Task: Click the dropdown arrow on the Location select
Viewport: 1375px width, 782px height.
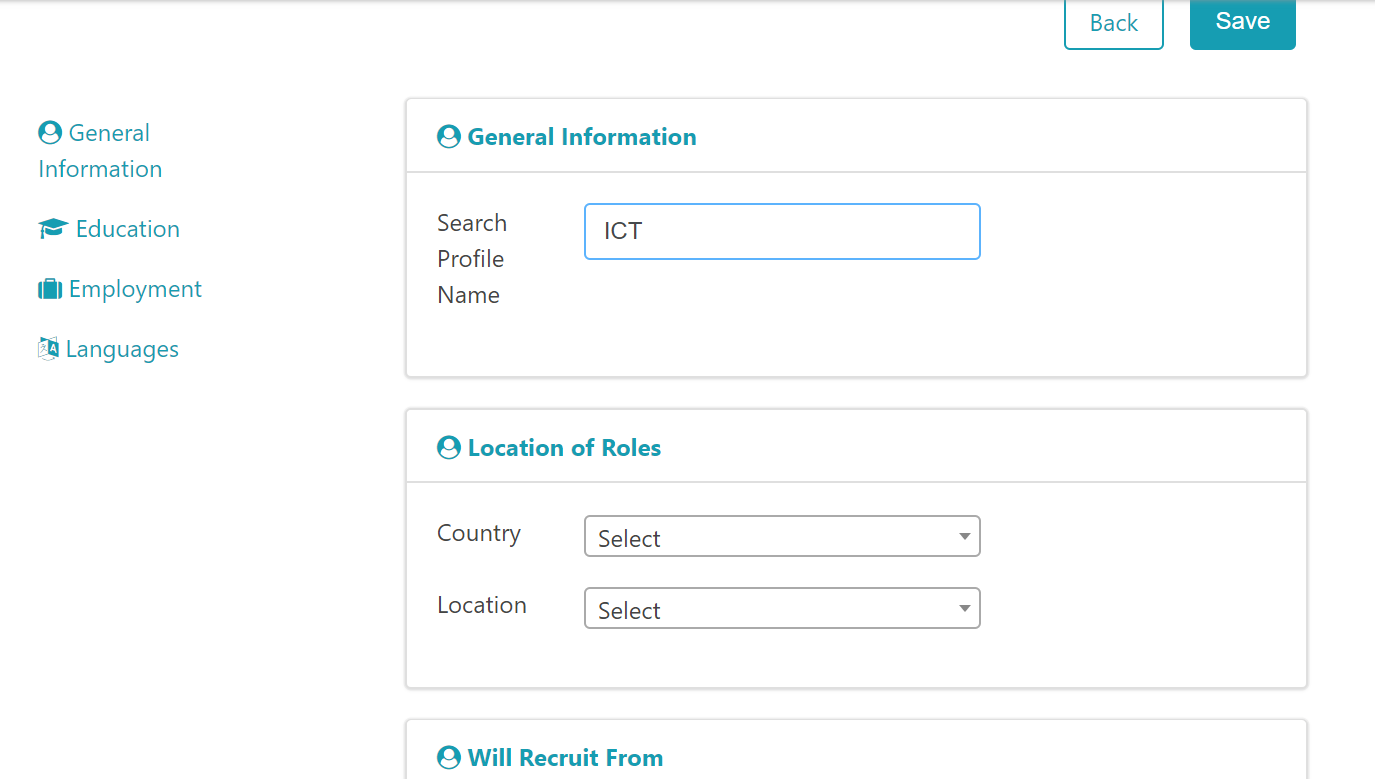Action: click(x=963, y=608)
